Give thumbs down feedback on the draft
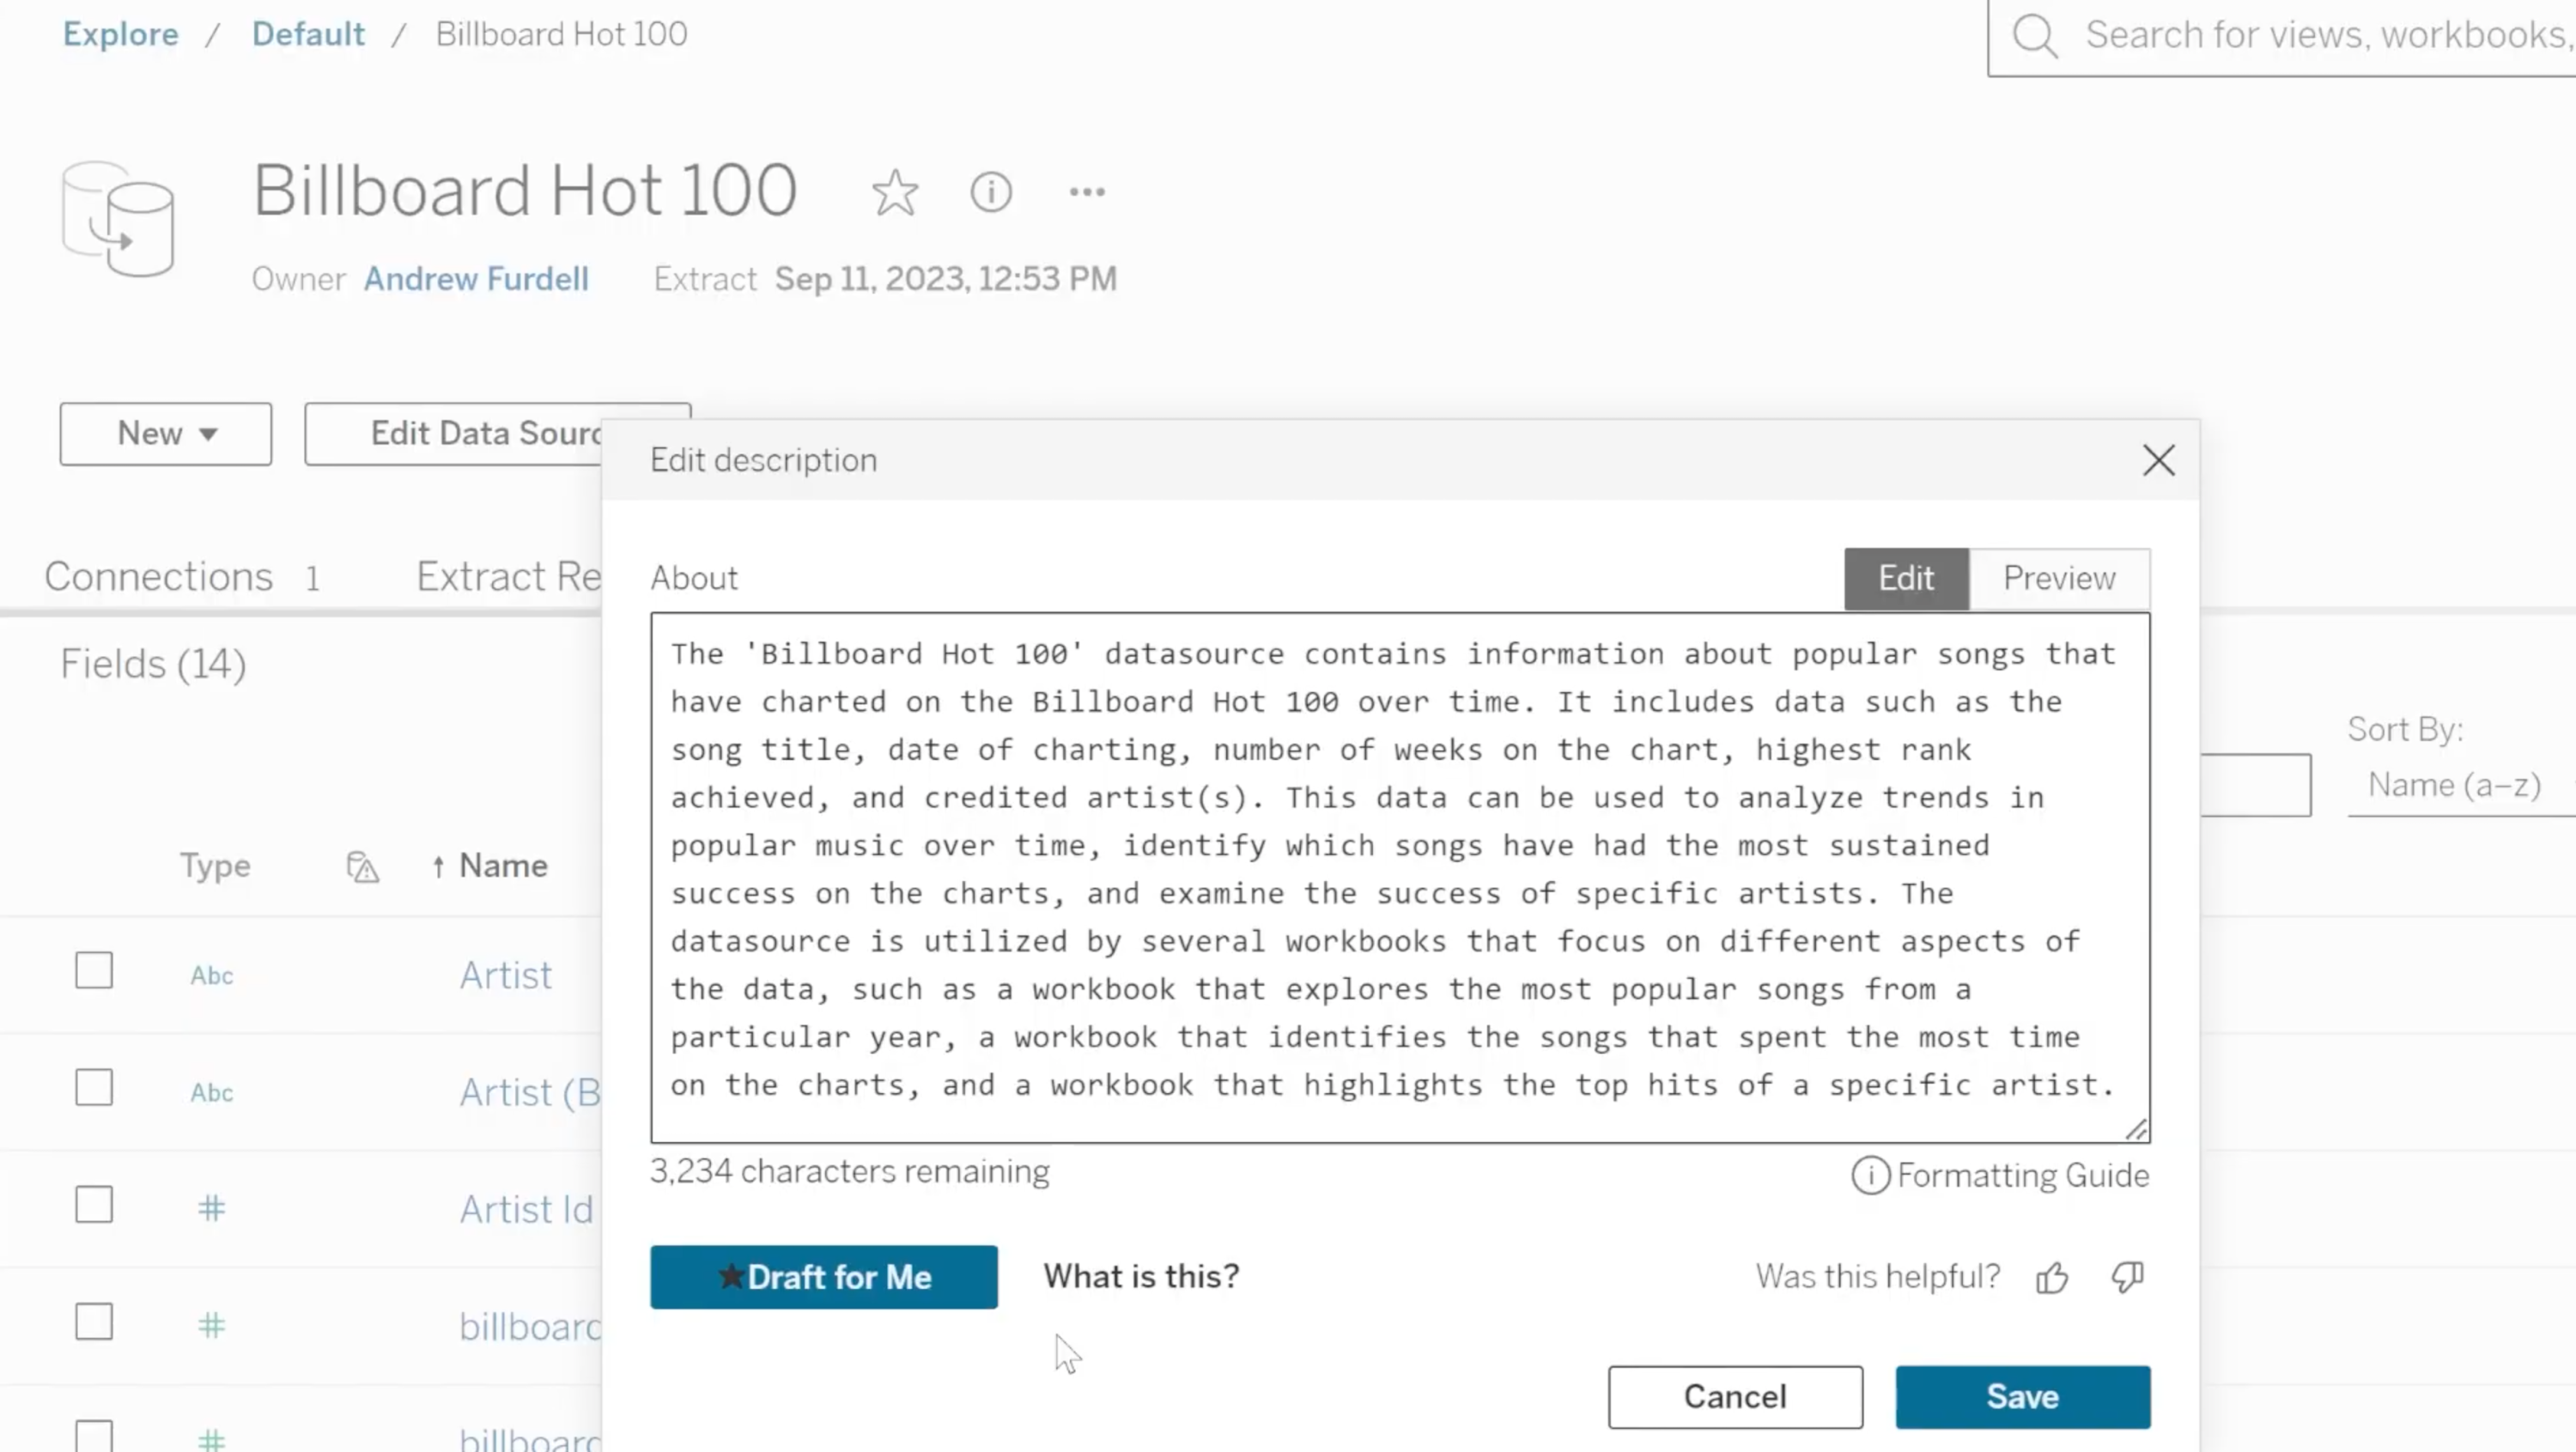 point(2126,1277)
